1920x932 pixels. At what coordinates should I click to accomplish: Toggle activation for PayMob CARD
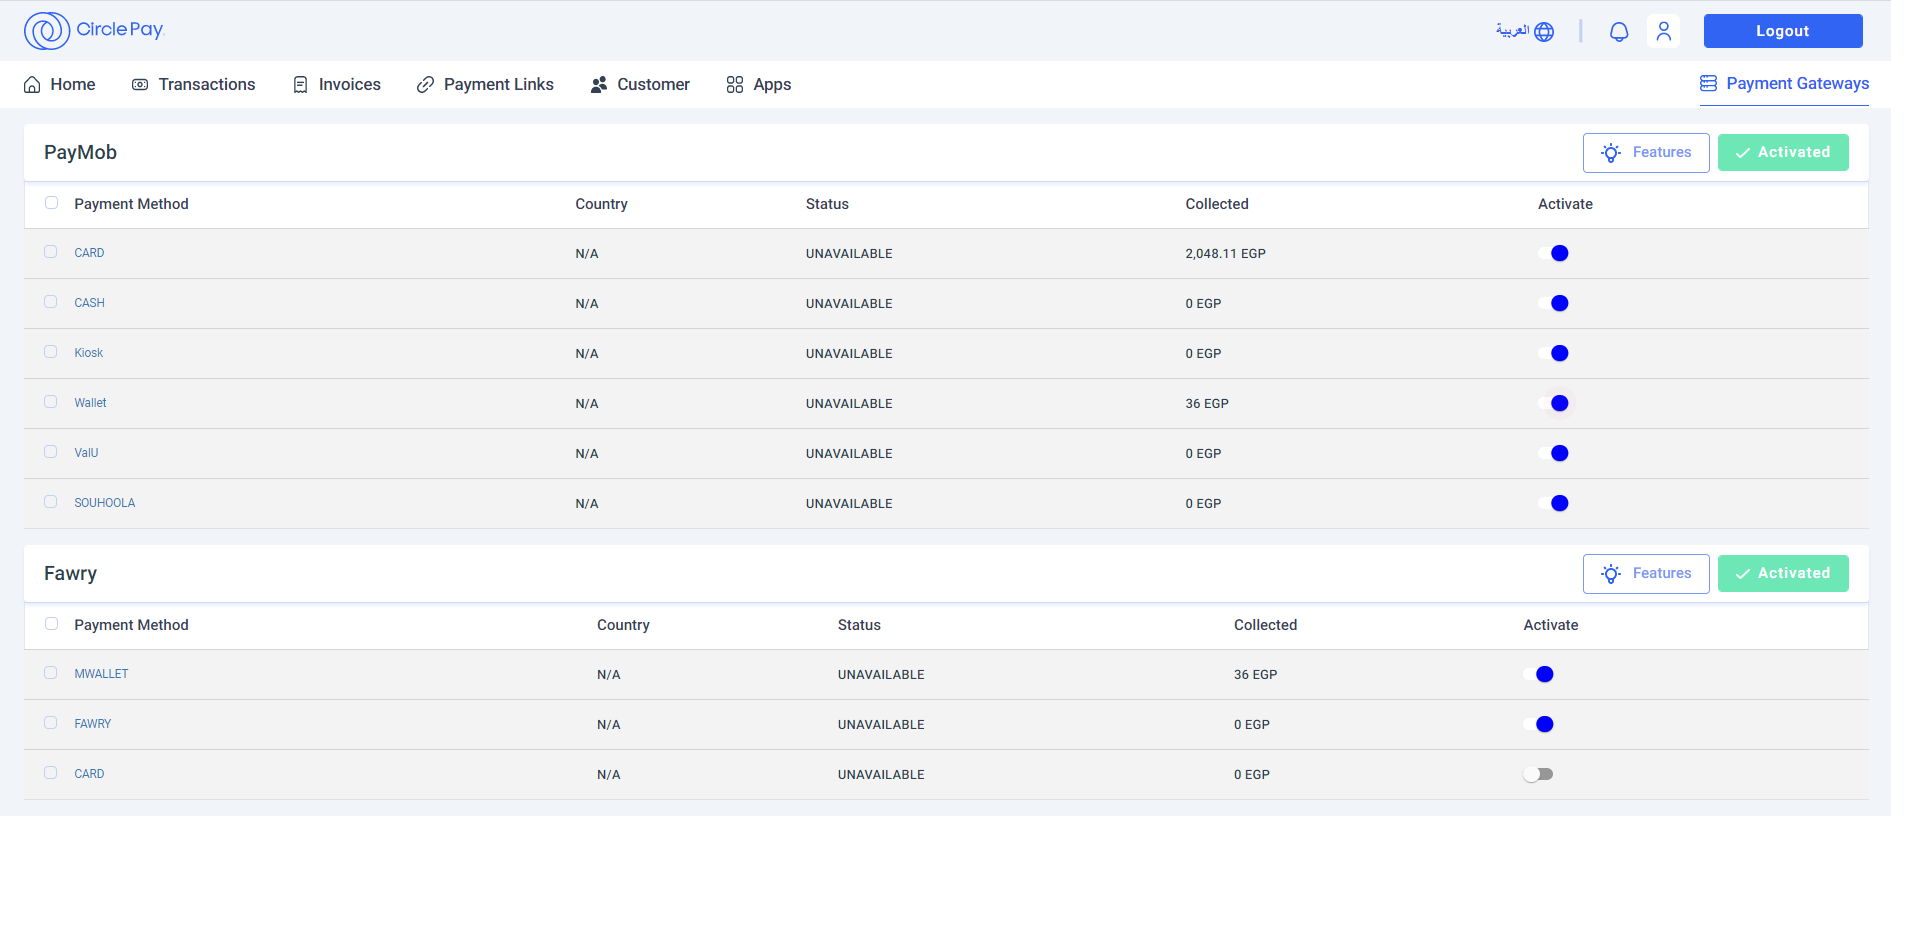pyautogui.click(x=1553, y=254)
